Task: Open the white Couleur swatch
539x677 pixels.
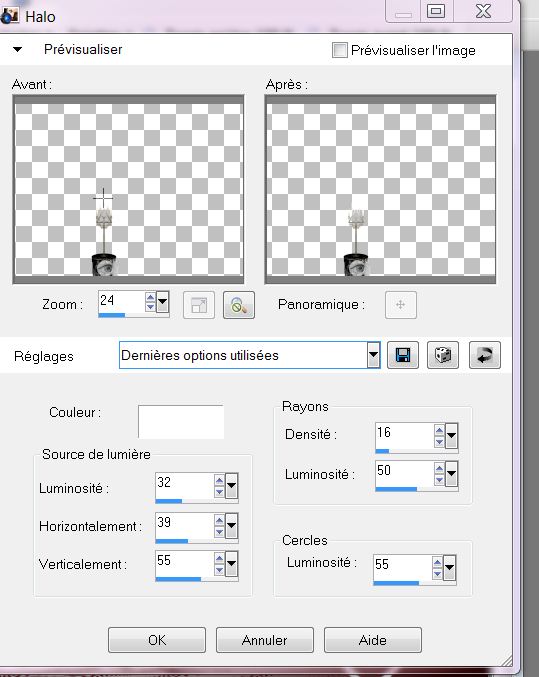Action: (181, 422)
